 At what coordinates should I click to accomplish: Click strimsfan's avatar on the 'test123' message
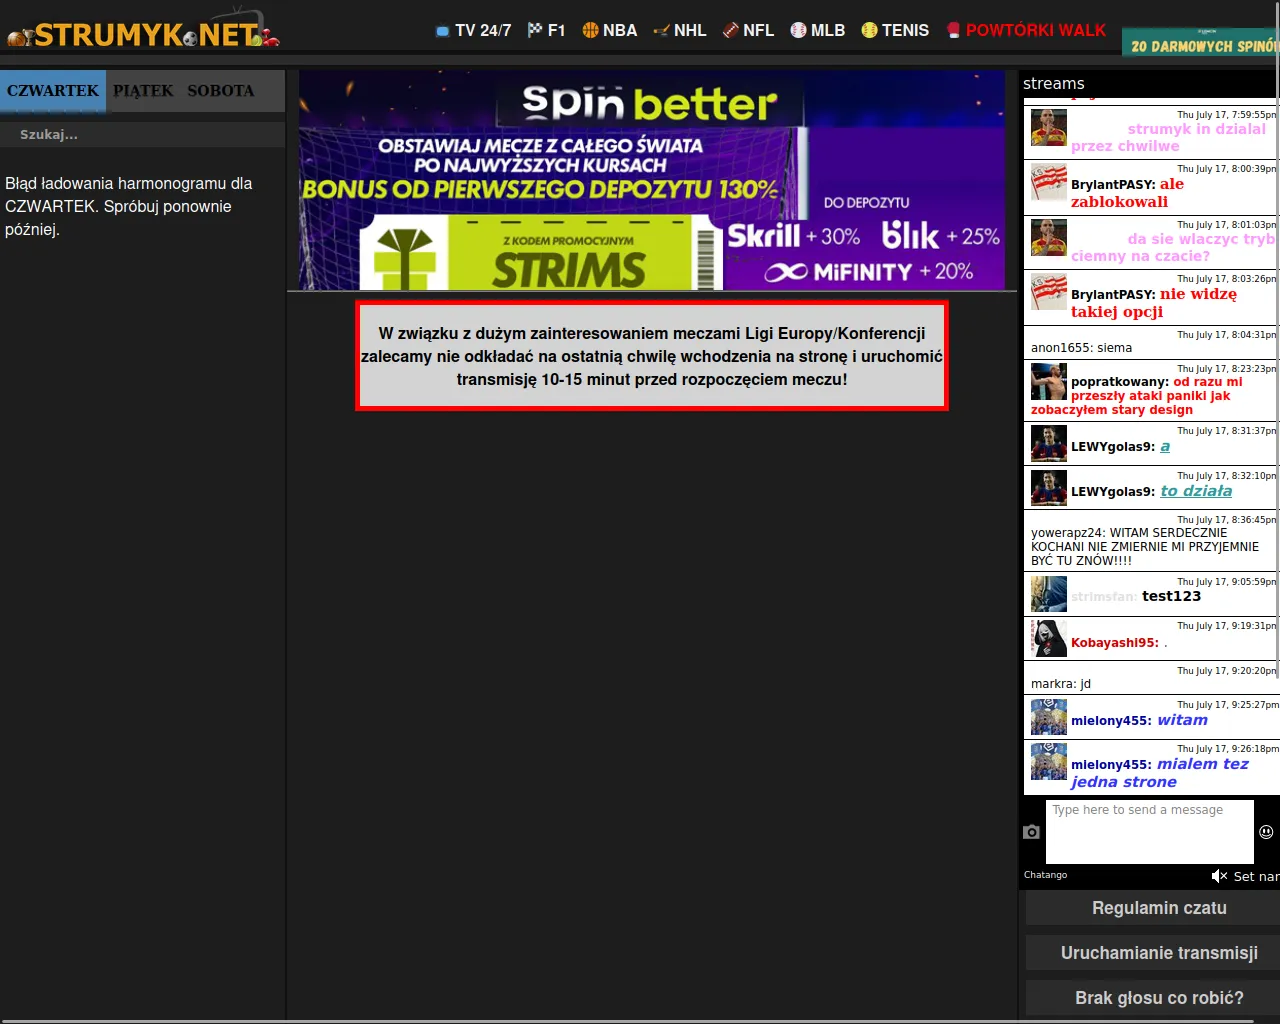click(1049, 594)
